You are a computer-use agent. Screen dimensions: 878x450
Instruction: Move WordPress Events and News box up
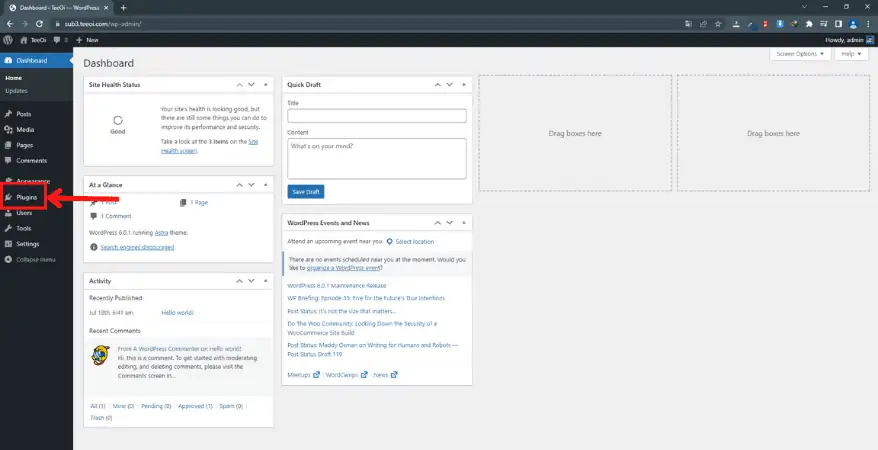point(438,223)
